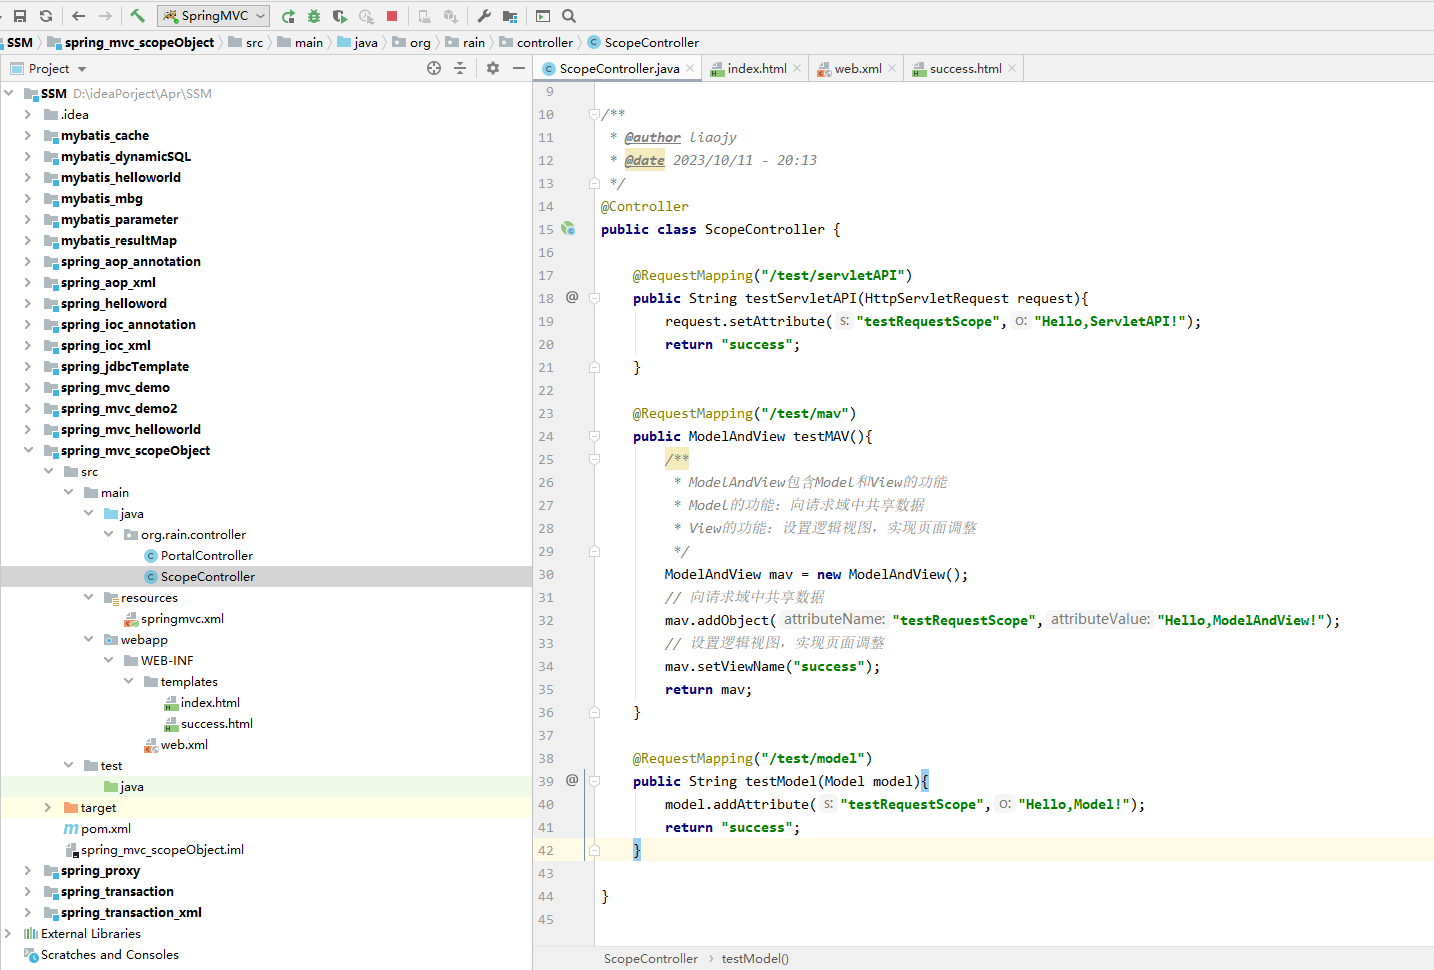Close the ScopeController.java tab

(x=690, y=68)
